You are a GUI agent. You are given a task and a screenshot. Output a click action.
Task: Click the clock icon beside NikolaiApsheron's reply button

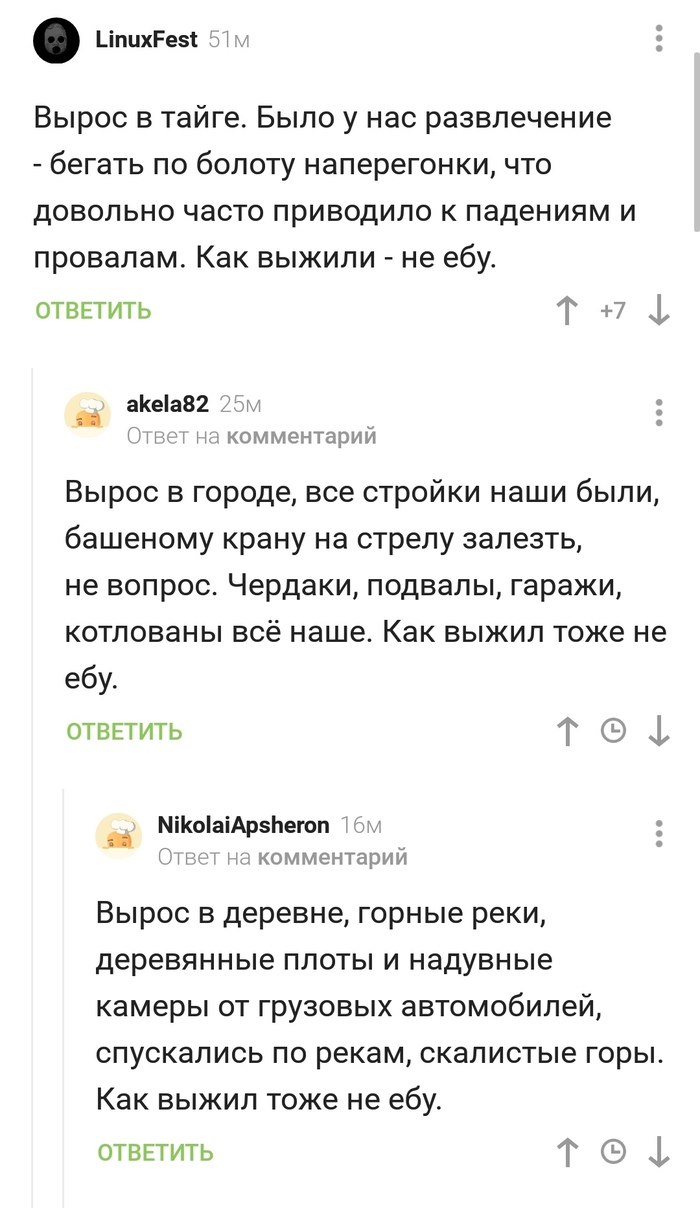[616, 1152]
